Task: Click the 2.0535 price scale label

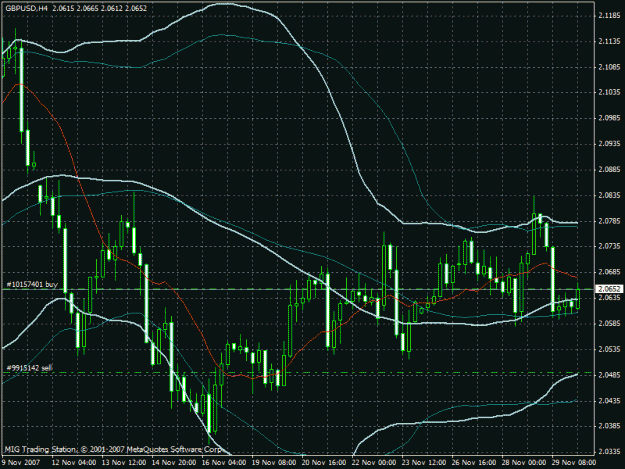Action: tap(609, 349)
